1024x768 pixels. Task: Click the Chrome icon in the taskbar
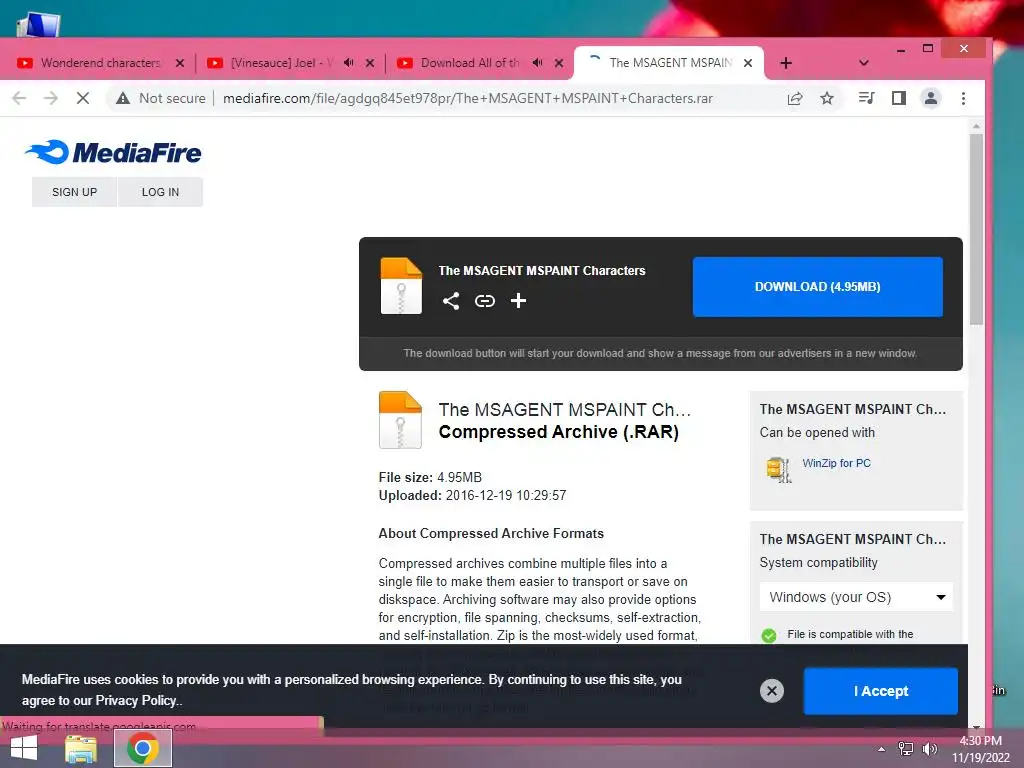(143, 748)
